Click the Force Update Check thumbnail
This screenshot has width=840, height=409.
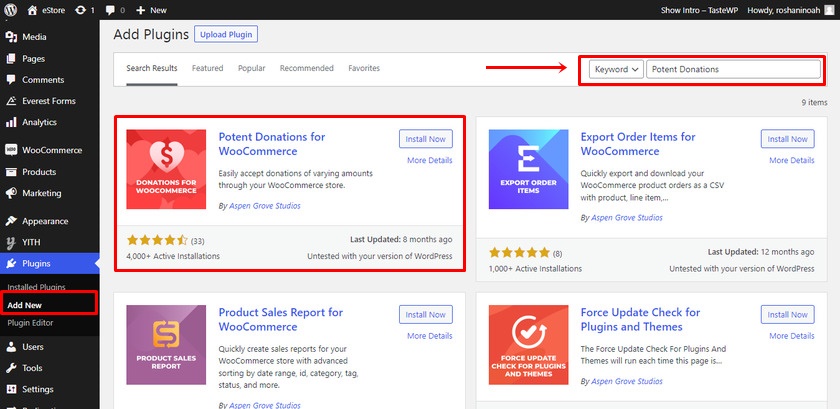tap(528, 345)
